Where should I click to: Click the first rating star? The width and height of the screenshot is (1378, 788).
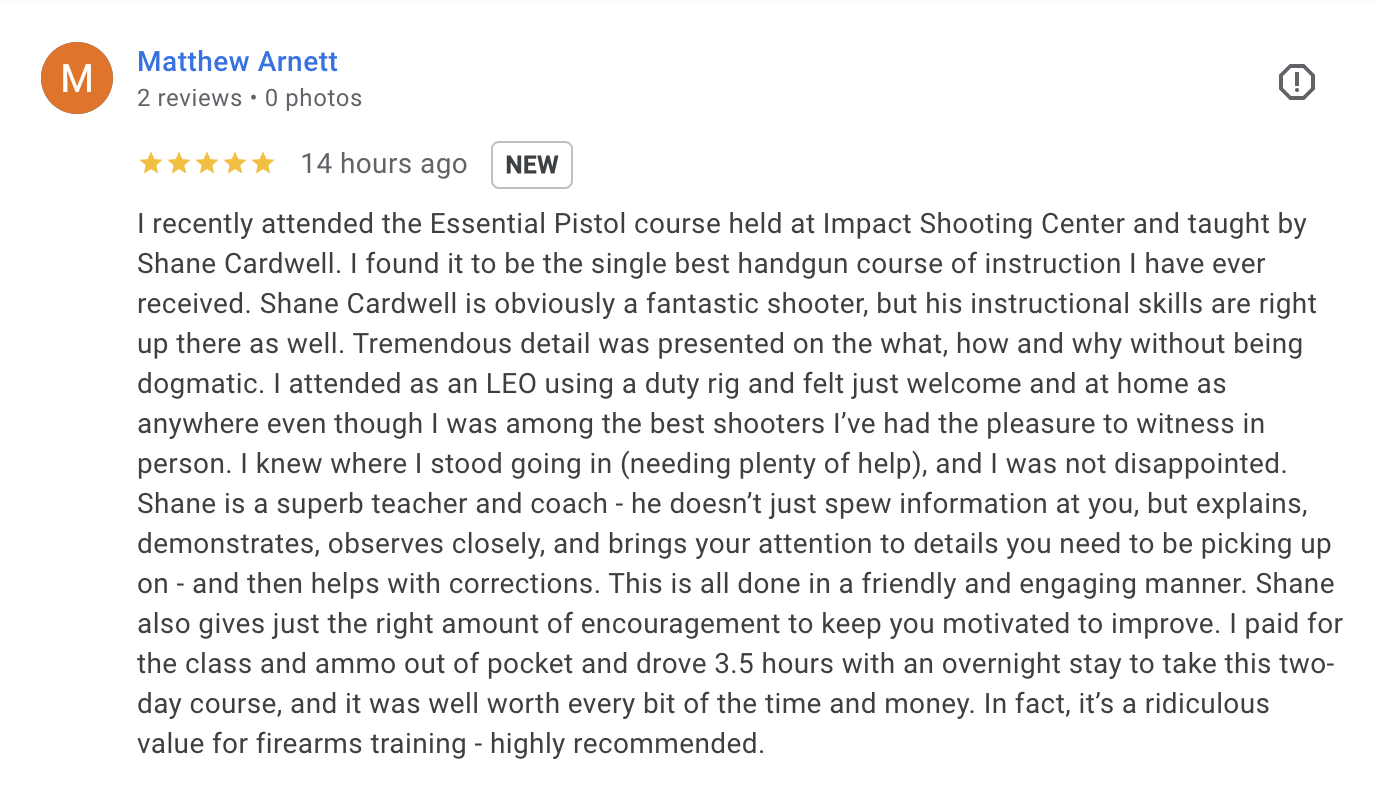coord(151,164)
